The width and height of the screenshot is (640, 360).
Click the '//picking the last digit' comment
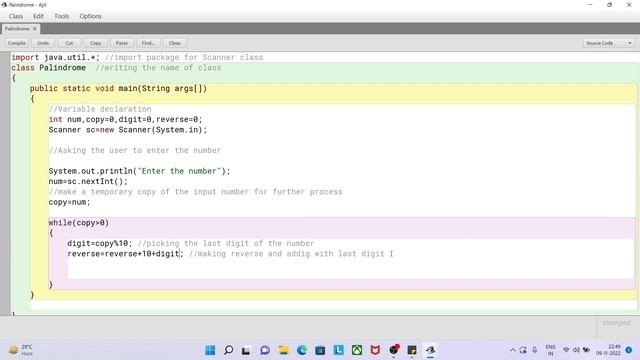(x=226, y=243)
